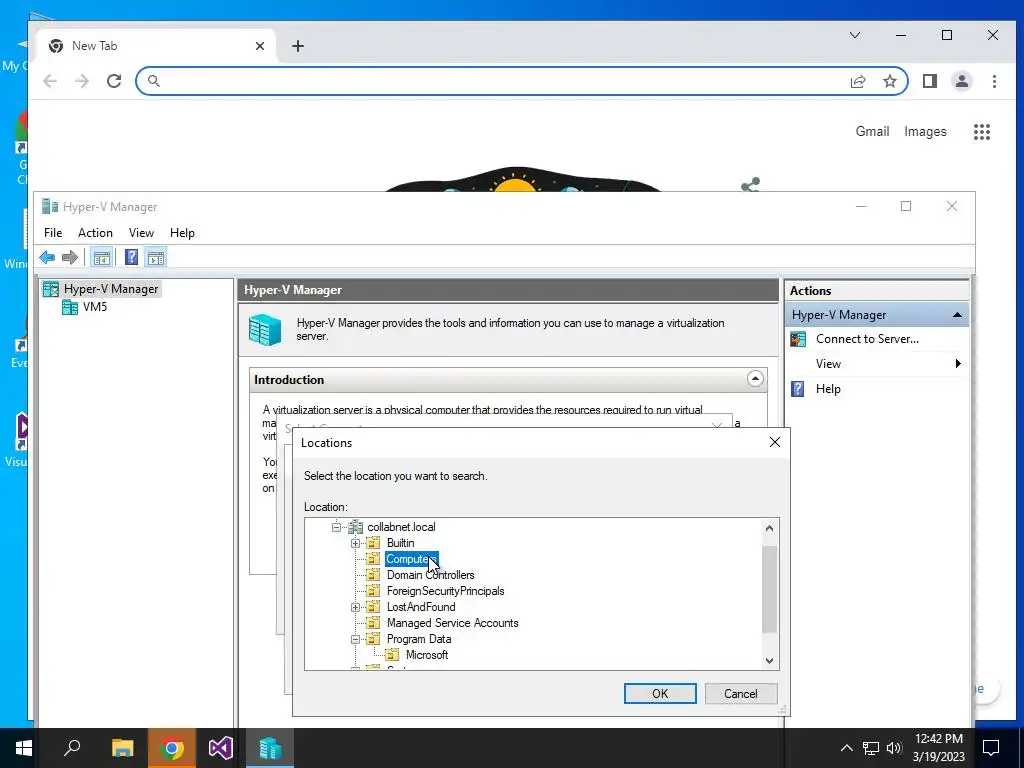
Task: Open the Windows Start menu
Action: pos(24,748)
